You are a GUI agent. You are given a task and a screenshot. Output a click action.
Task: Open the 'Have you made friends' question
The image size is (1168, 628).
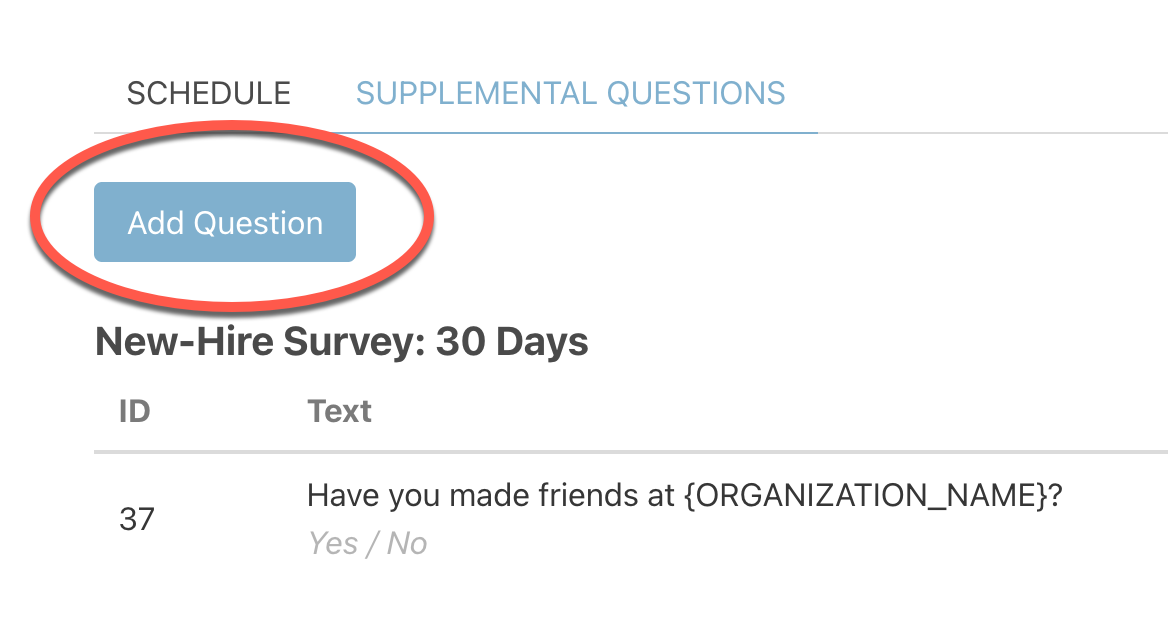tap(685, 495)
